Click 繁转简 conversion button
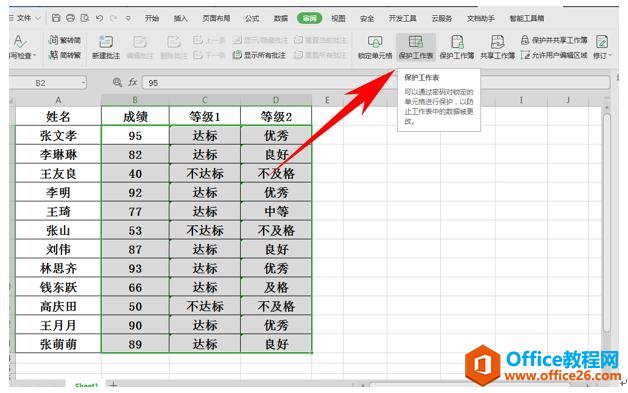Image resolution: width=628 pixels, height=393 pixels. pyautogui.click(x=65, y=40)
